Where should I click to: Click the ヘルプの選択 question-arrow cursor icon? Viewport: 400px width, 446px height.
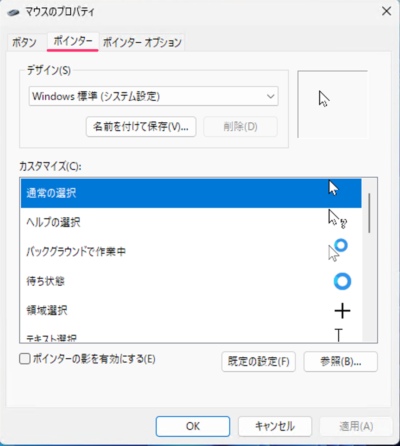tap(338, 219)
